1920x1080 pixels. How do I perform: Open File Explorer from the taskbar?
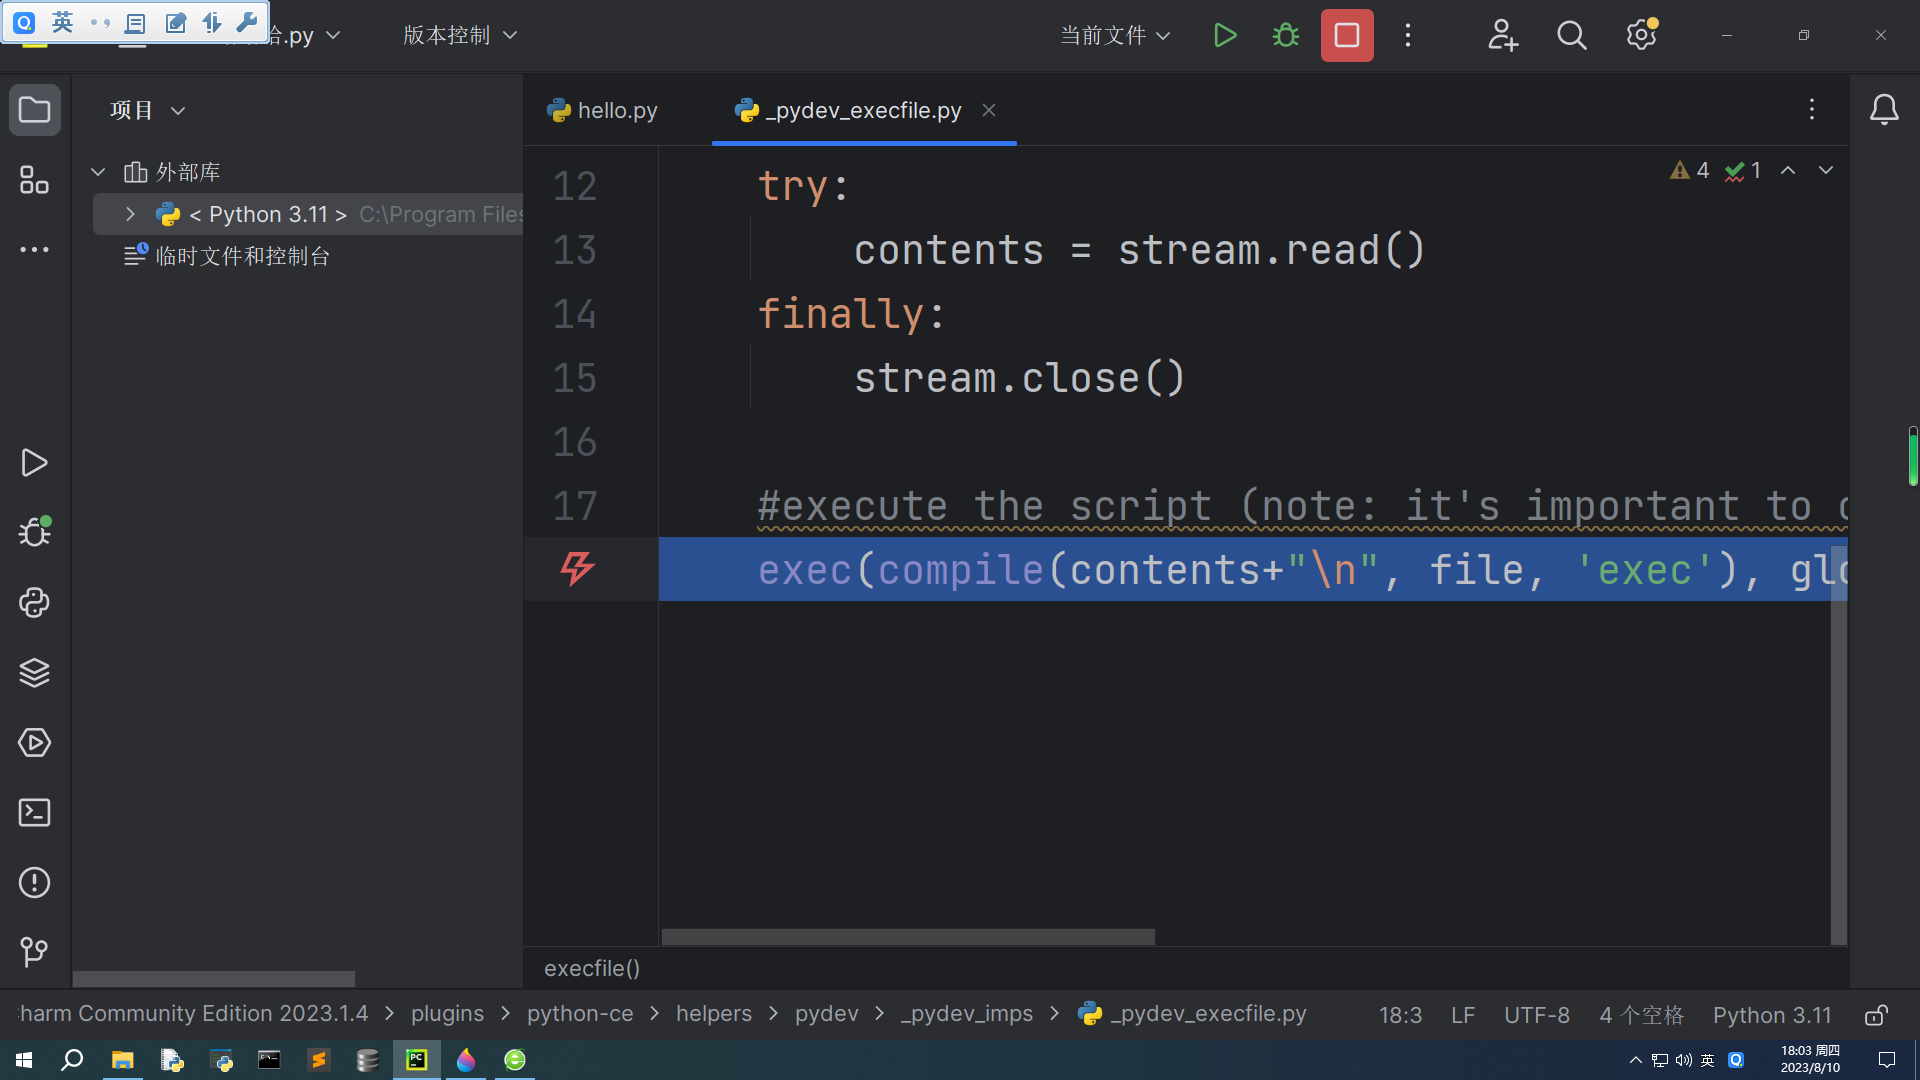(x=122, y=1060)
